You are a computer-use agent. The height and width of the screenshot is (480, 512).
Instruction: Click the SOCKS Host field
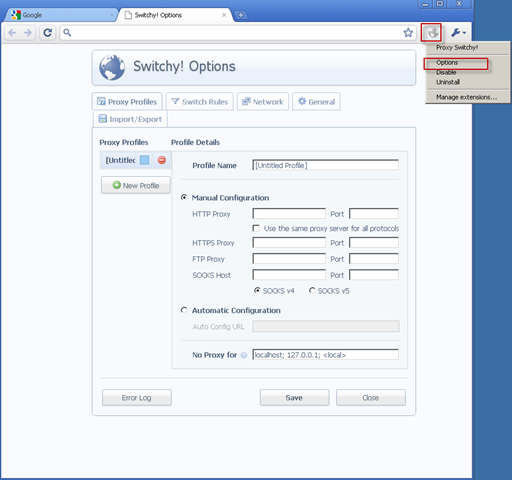coord(289,275)
